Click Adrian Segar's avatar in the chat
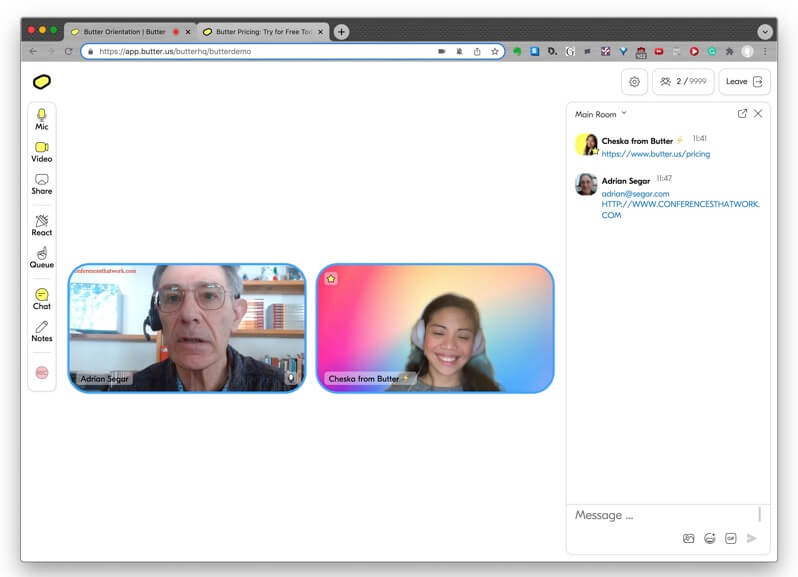 (x=586, y=184)
